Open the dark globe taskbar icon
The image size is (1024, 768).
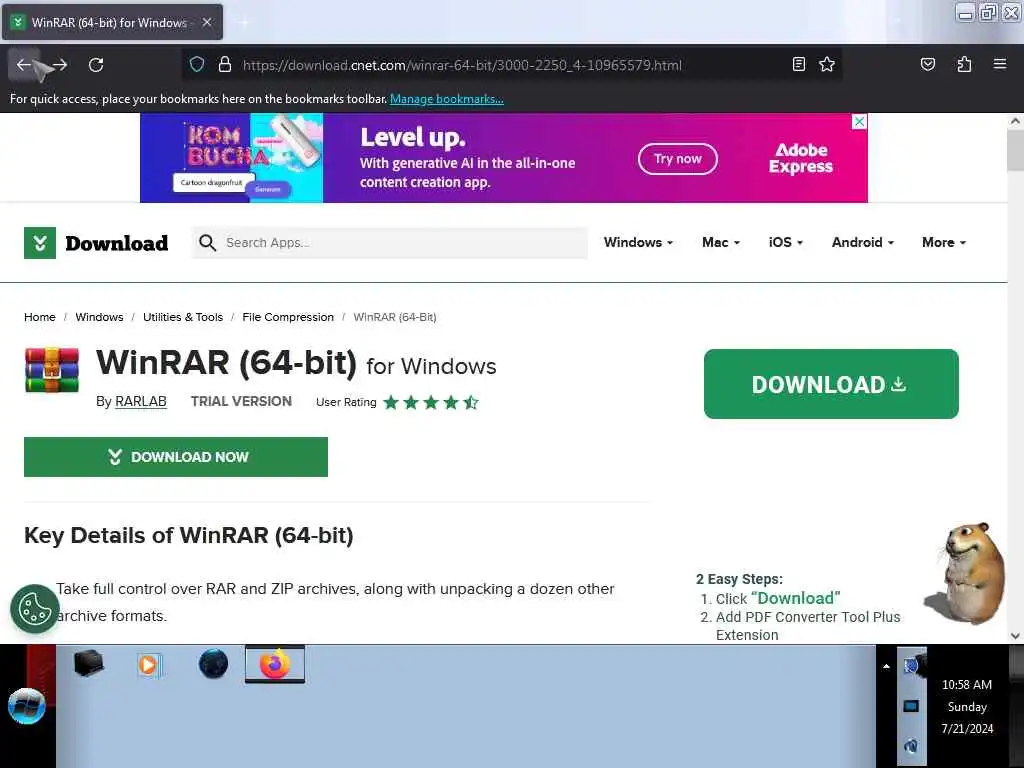pos(213,665)
